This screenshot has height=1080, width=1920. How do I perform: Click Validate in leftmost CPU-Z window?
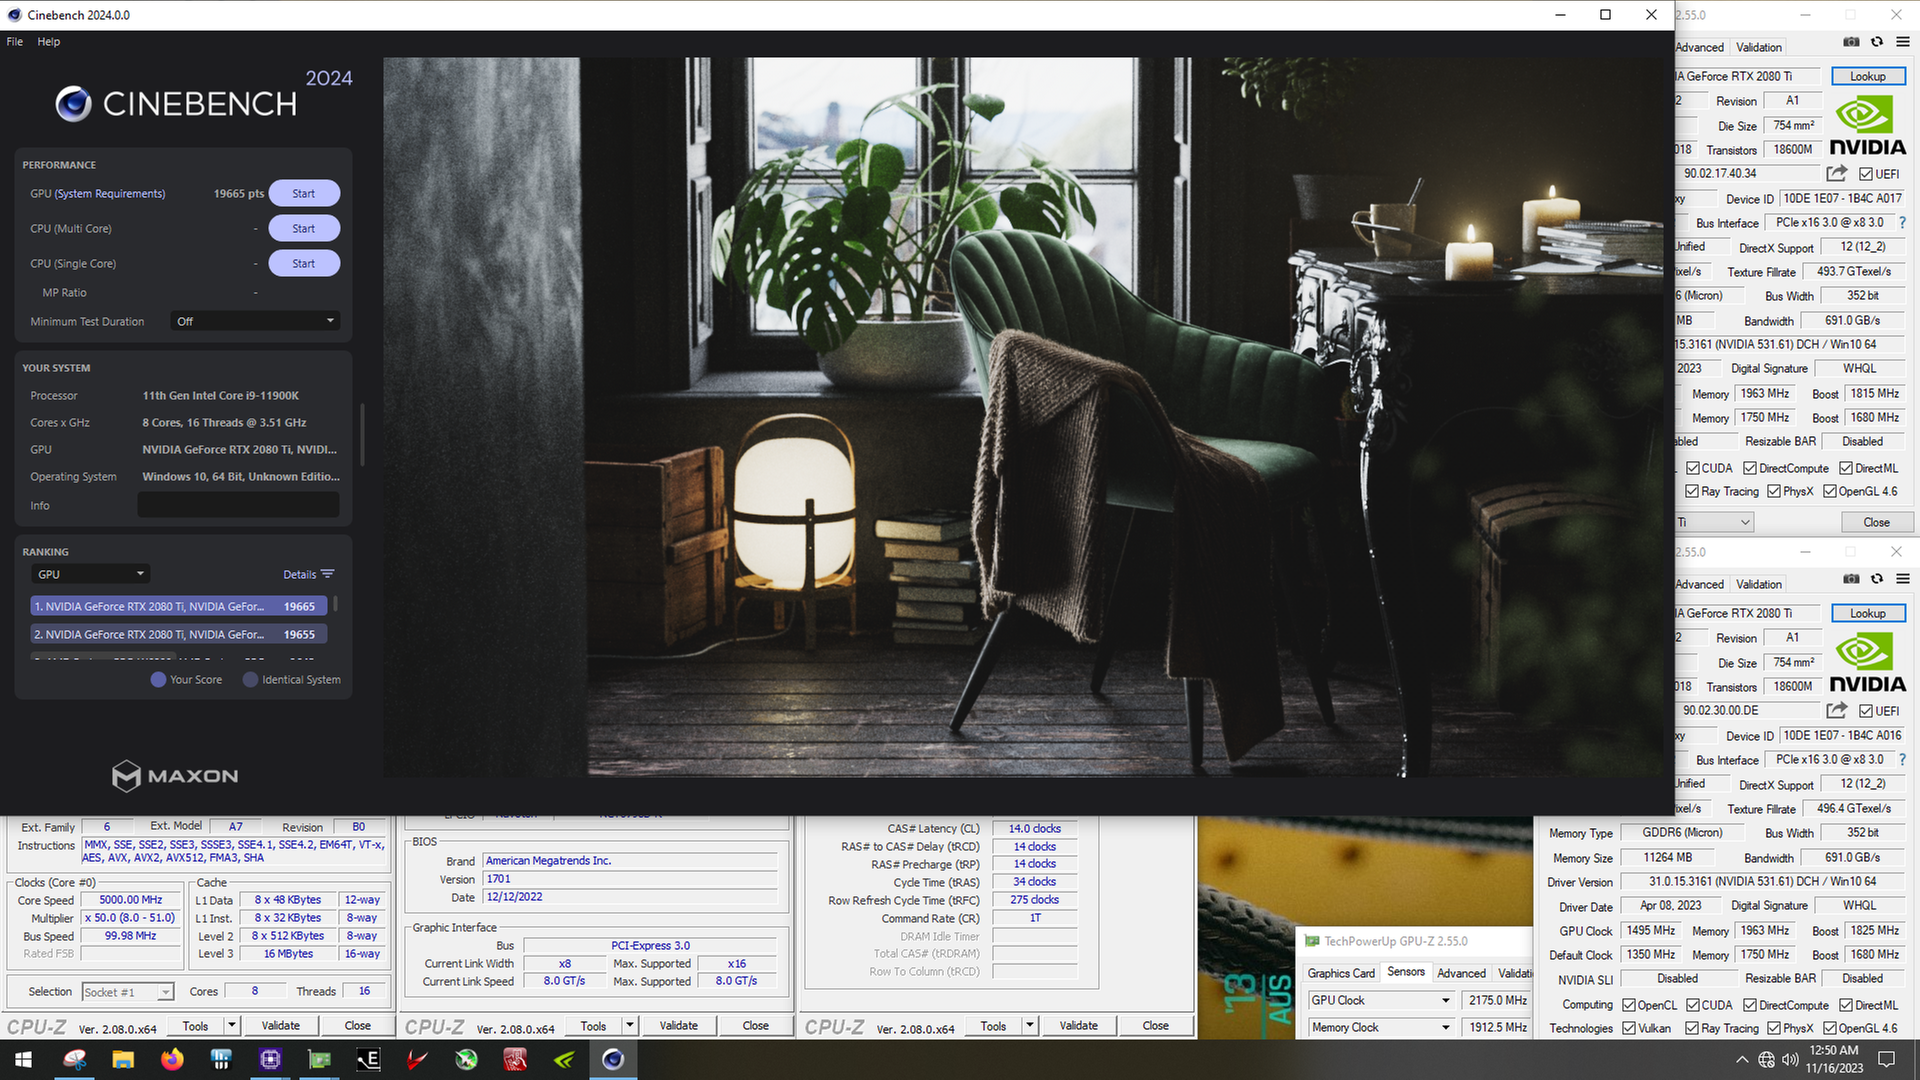(x=280, y=1025)
